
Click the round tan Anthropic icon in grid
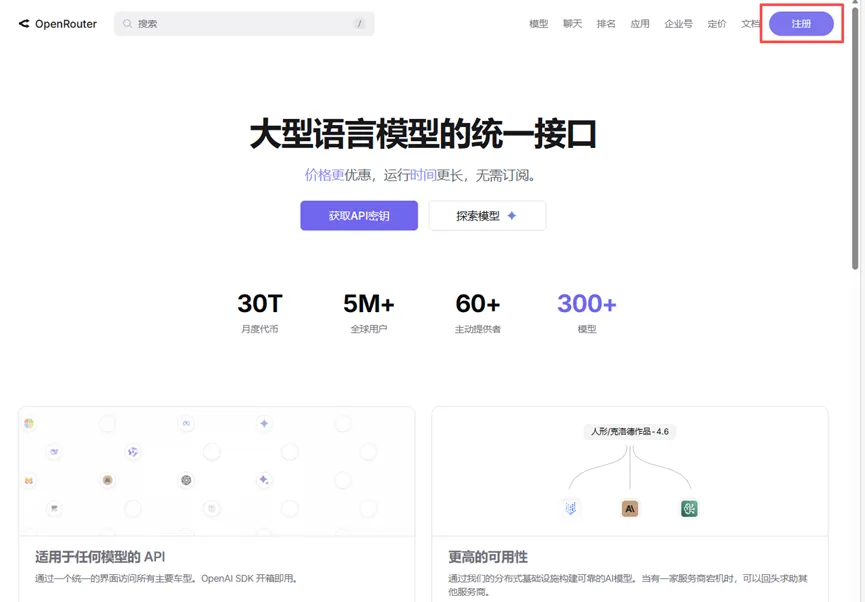click(108, 480)
